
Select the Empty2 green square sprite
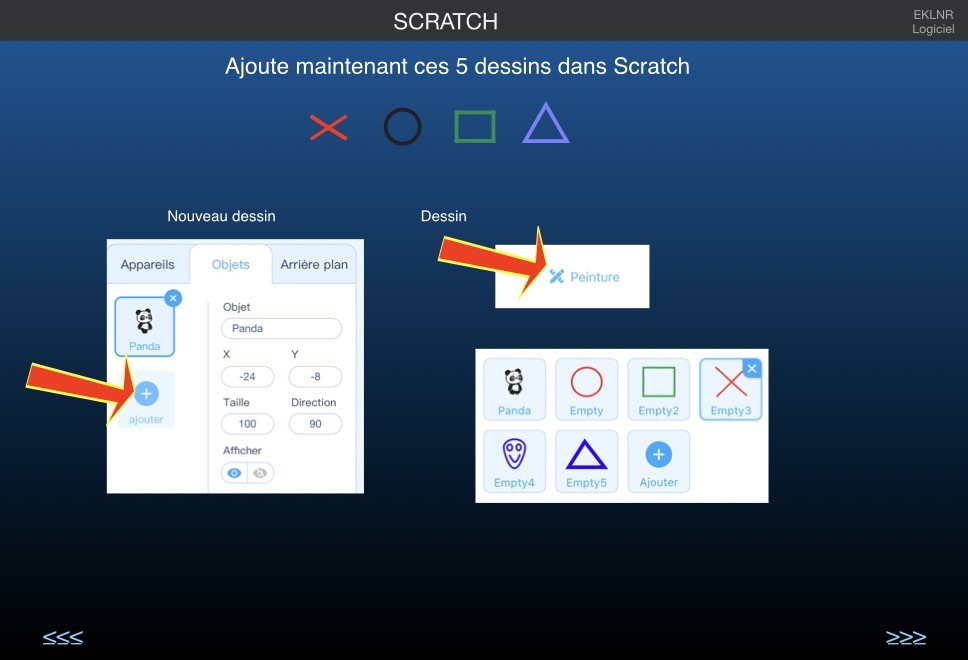point(659,390)
